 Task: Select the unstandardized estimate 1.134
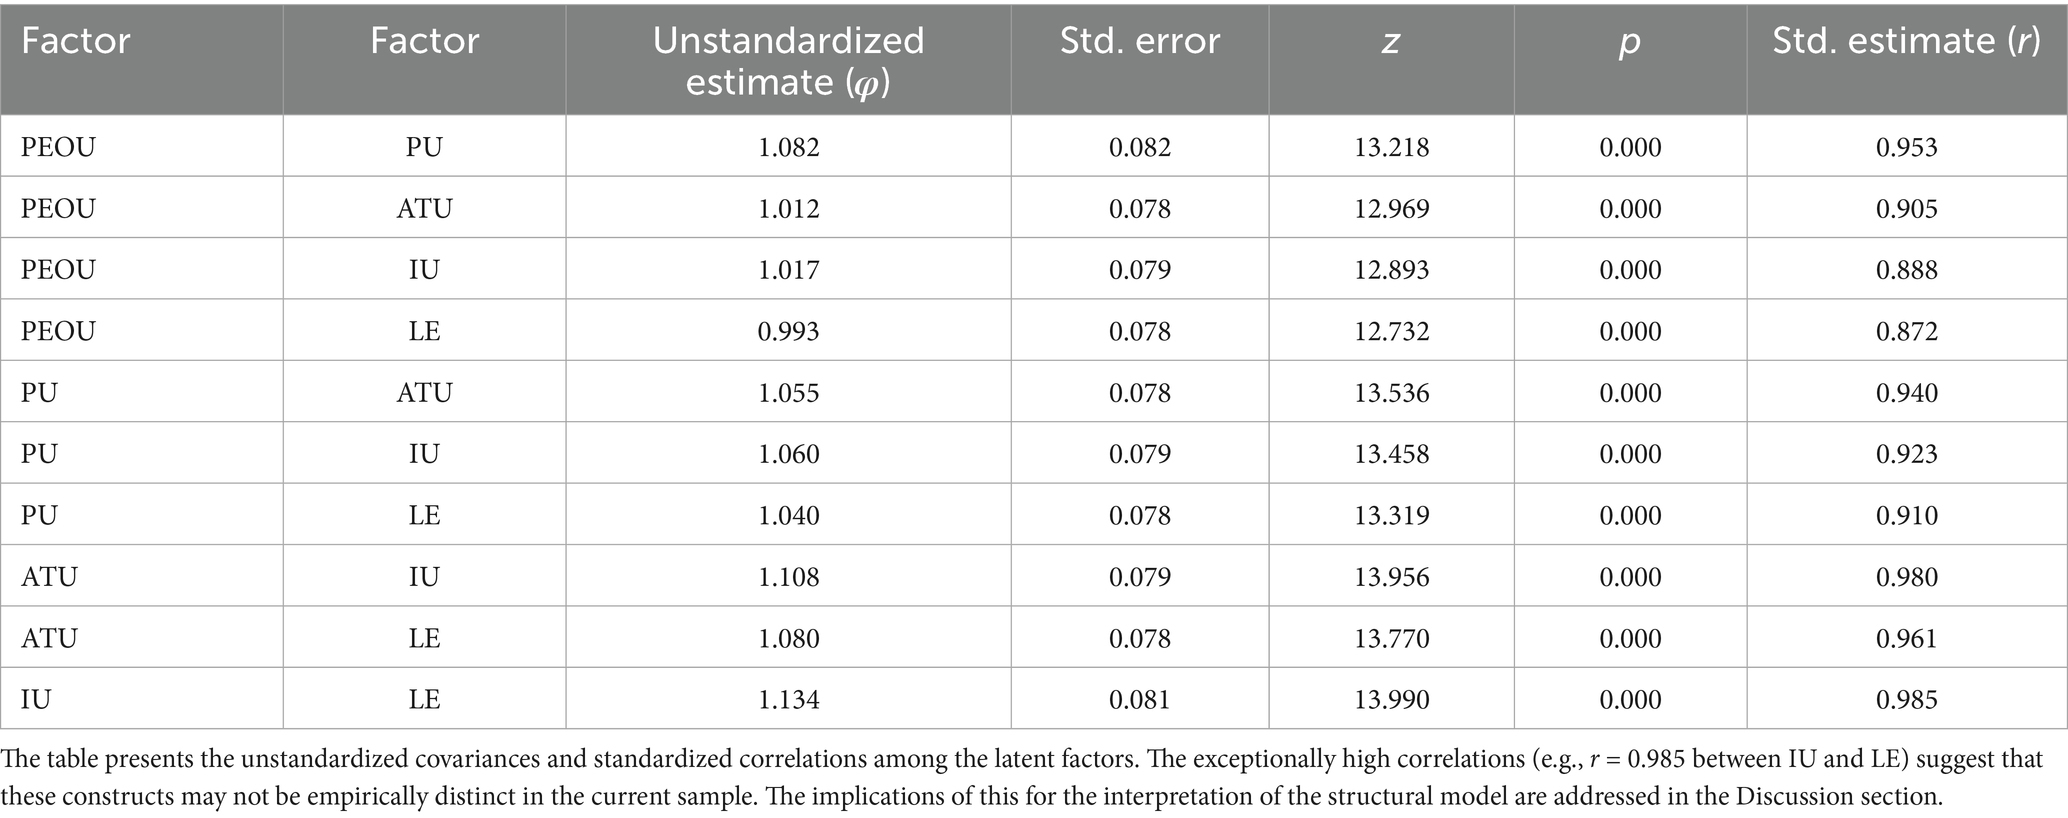(x=788, y=699)
